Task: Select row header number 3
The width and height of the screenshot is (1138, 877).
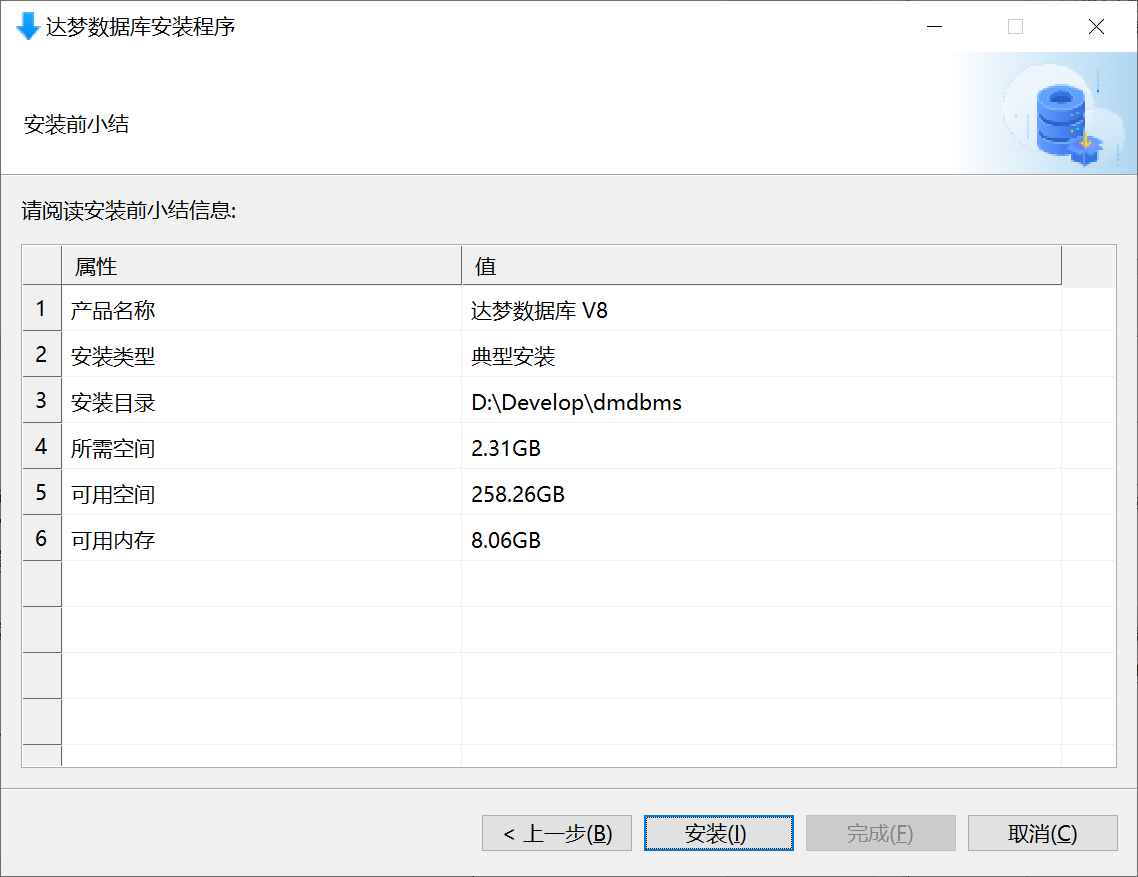Action: pyautogui.click(x=41, y=400)
